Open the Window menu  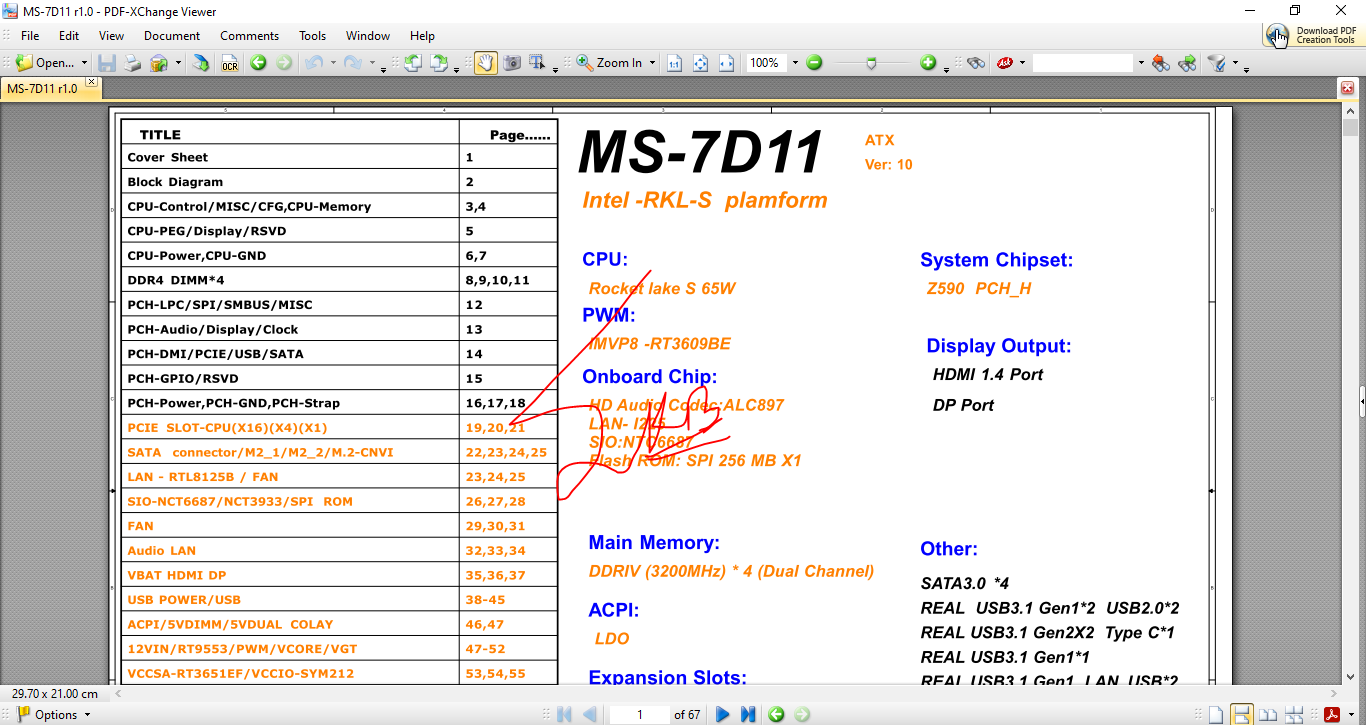pyautogui.click(x=368, y=35)
